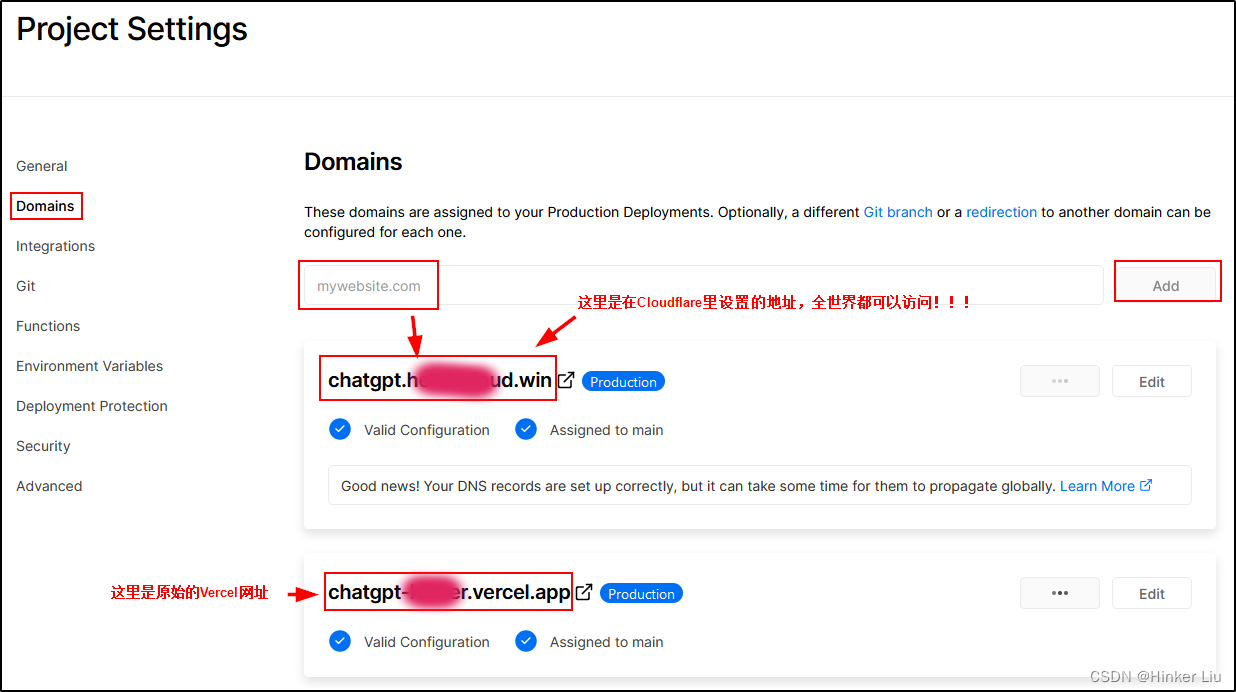Click Valid Configuration check icon for .win domain

(340, 430)
